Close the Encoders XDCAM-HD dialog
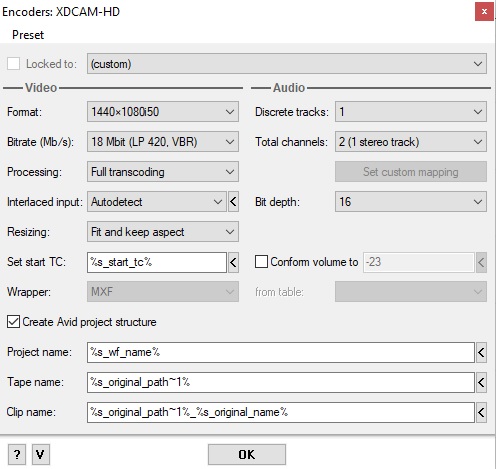The height and width of the screenshot is (469, 496). 484,12
